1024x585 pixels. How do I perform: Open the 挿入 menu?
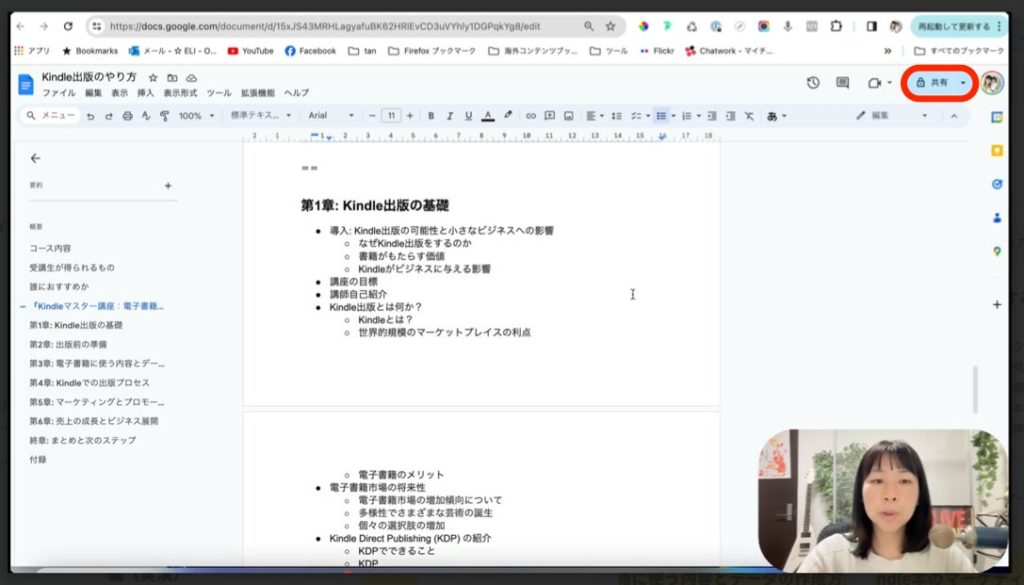pos(146,93)
